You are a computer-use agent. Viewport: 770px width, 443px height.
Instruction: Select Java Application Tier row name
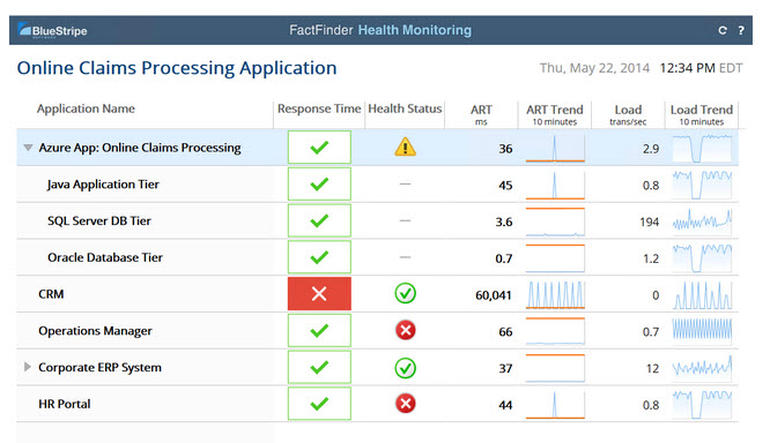[x=103, y=184]
